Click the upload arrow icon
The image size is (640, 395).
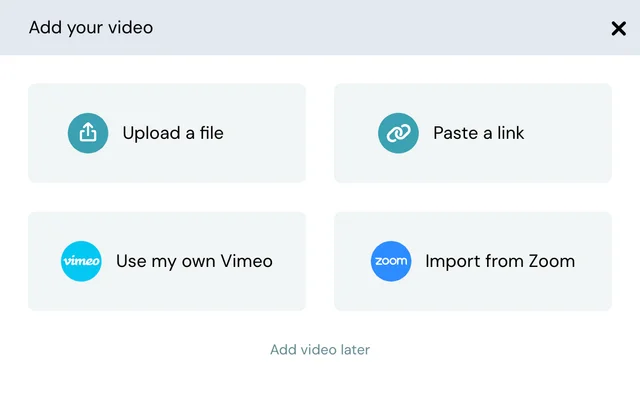click(x=88, y=133)
